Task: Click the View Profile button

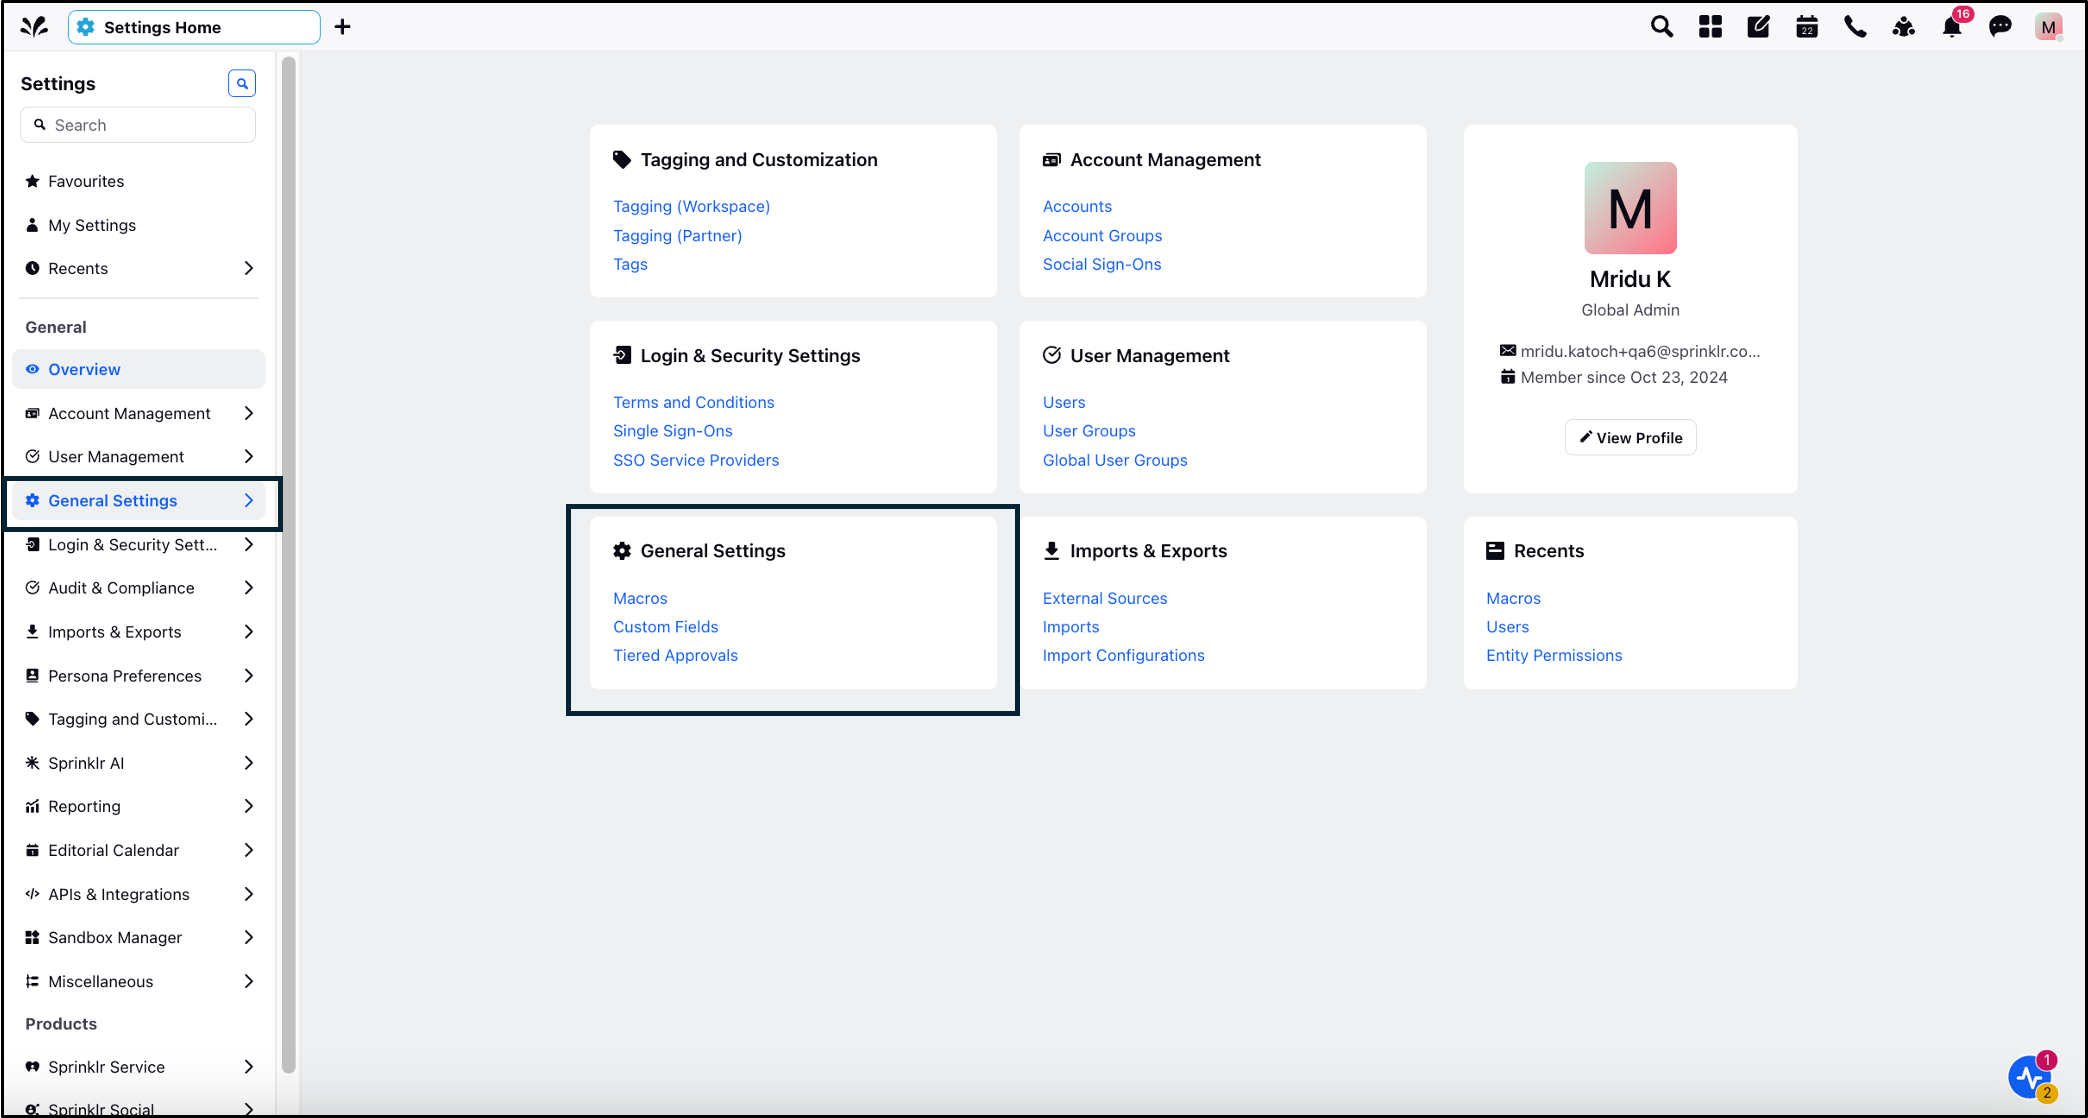Action: 1630,437
